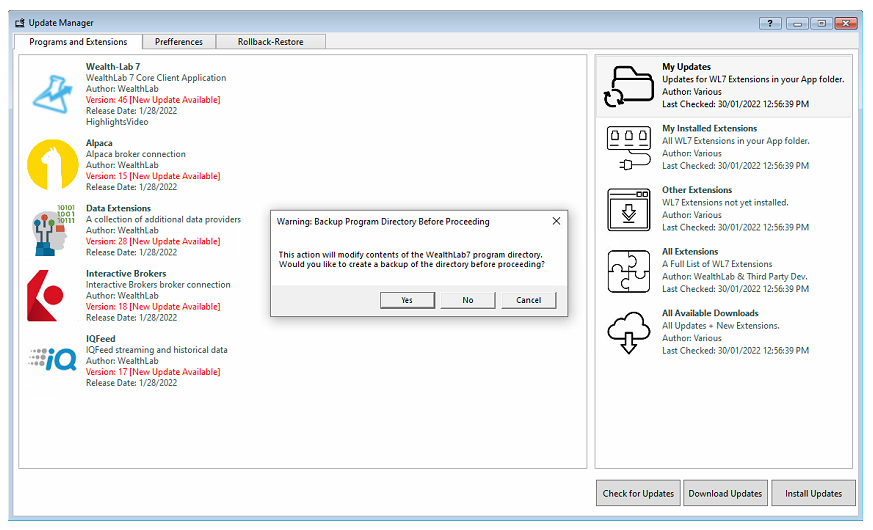The height and width of the screenshot is (530, 873).
Task: Click the All Available Downloads cloud icon
Action: click(629, 333)
